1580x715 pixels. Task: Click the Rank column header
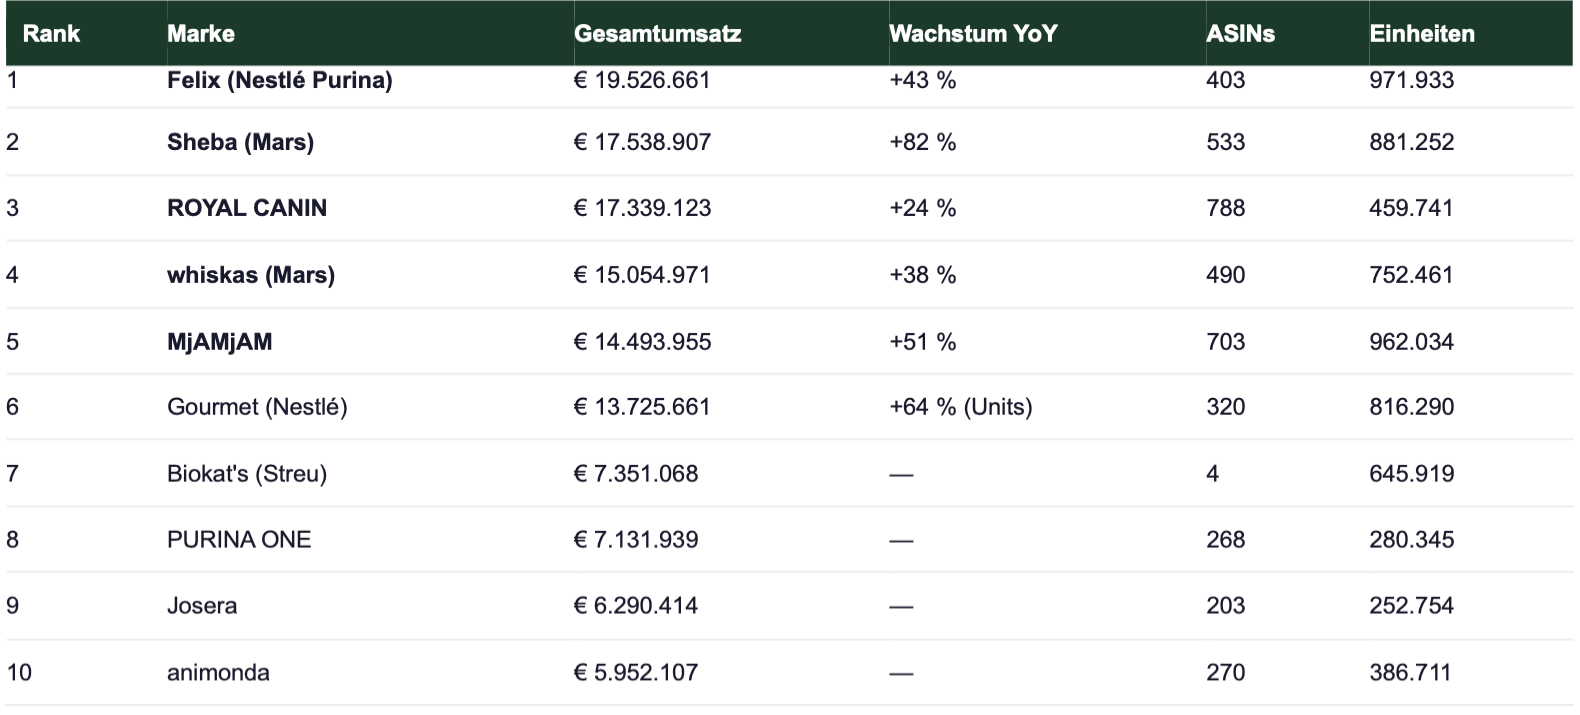51,34
